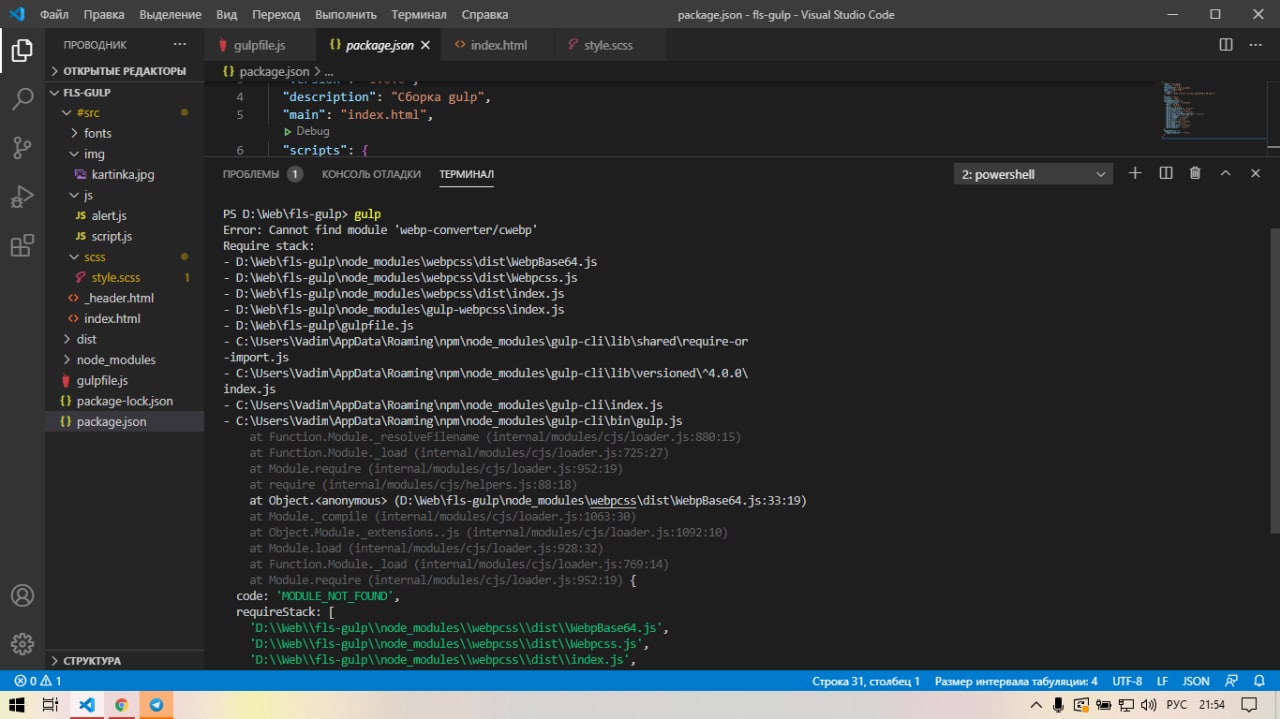Collapse the scss folder
The image size is (1280, 719).
pos(125,257)
